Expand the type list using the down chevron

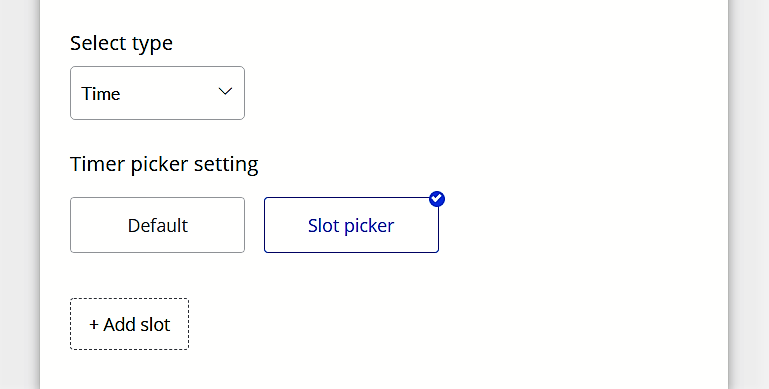(225, 91)
